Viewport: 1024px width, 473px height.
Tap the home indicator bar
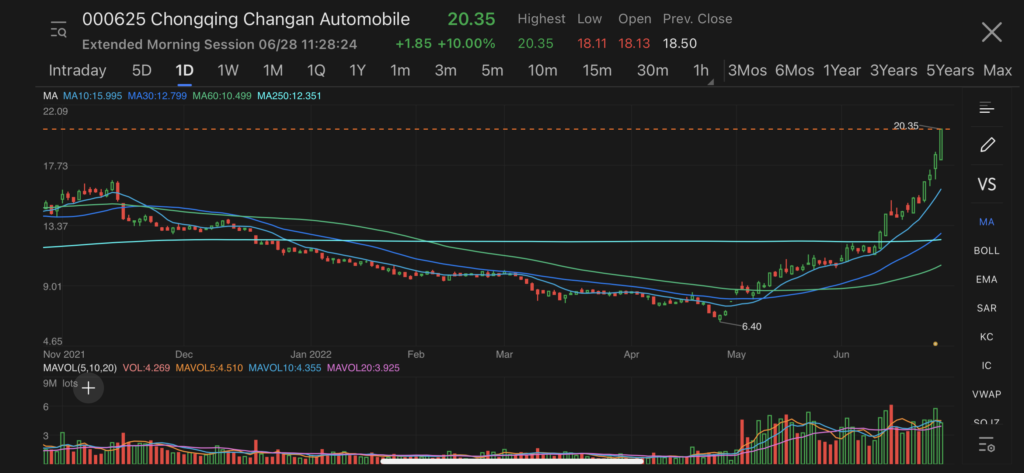click(x=512, y=461)
